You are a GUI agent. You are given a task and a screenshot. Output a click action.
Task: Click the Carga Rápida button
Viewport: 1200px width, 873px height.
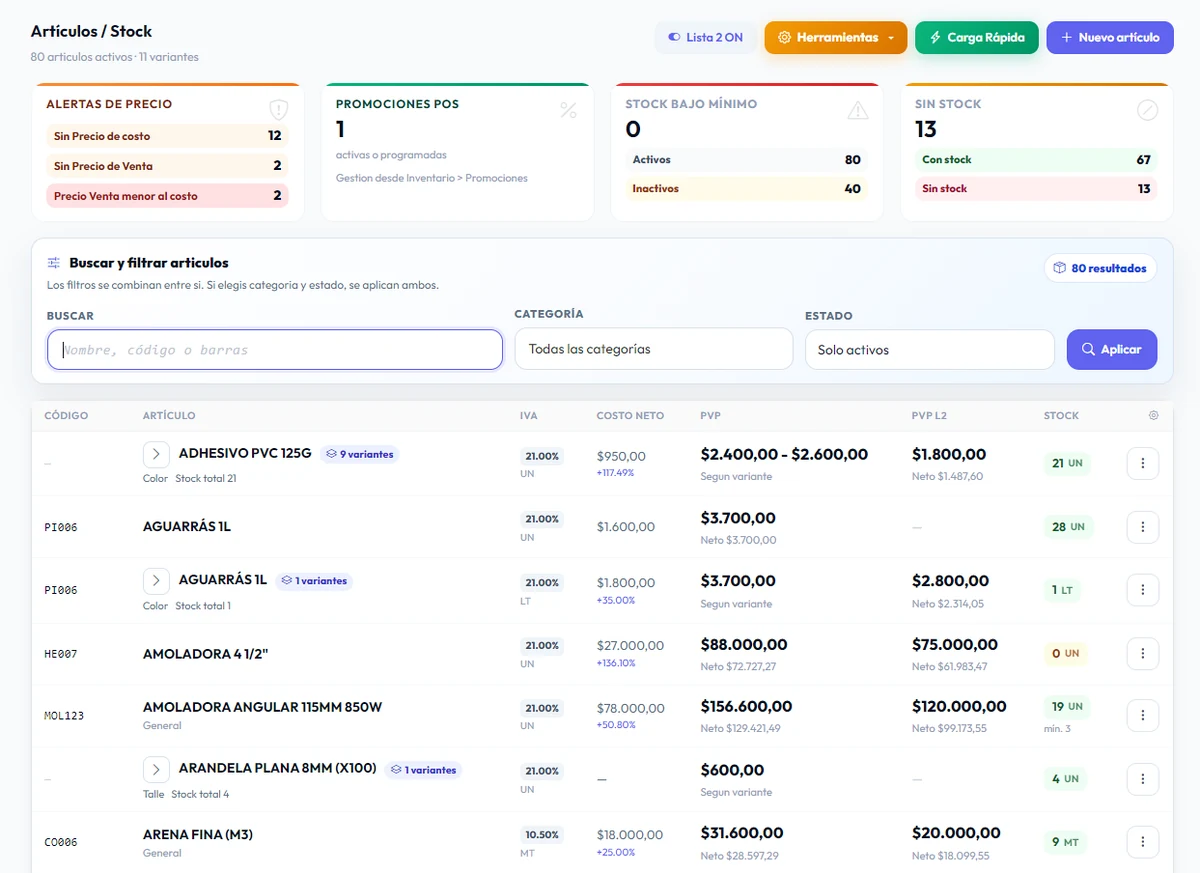pyautogui.click(x=977, y=37)
